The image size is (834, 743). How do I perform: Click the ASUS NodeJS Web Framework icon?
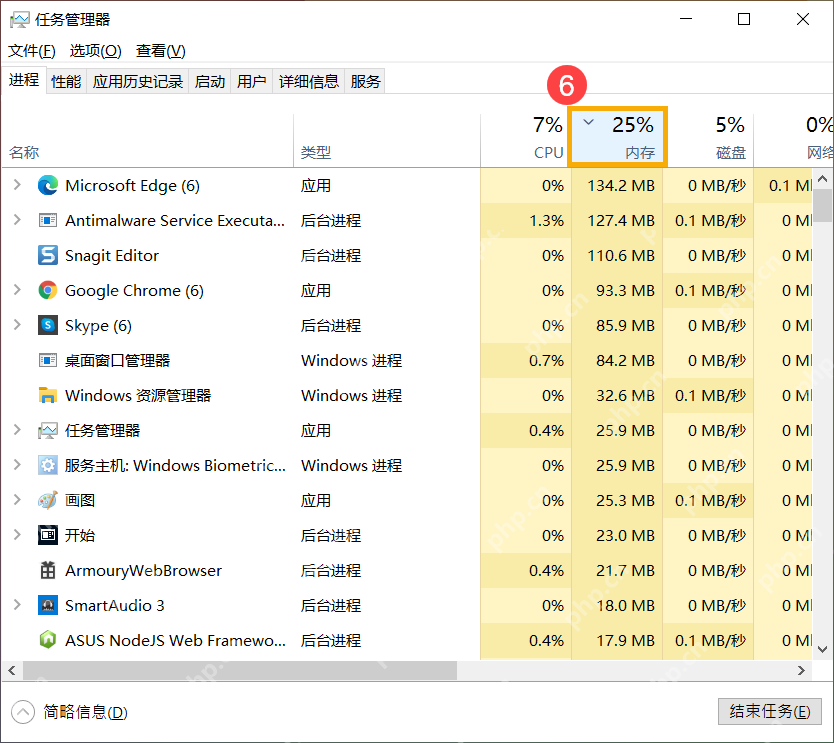point(48,640)
